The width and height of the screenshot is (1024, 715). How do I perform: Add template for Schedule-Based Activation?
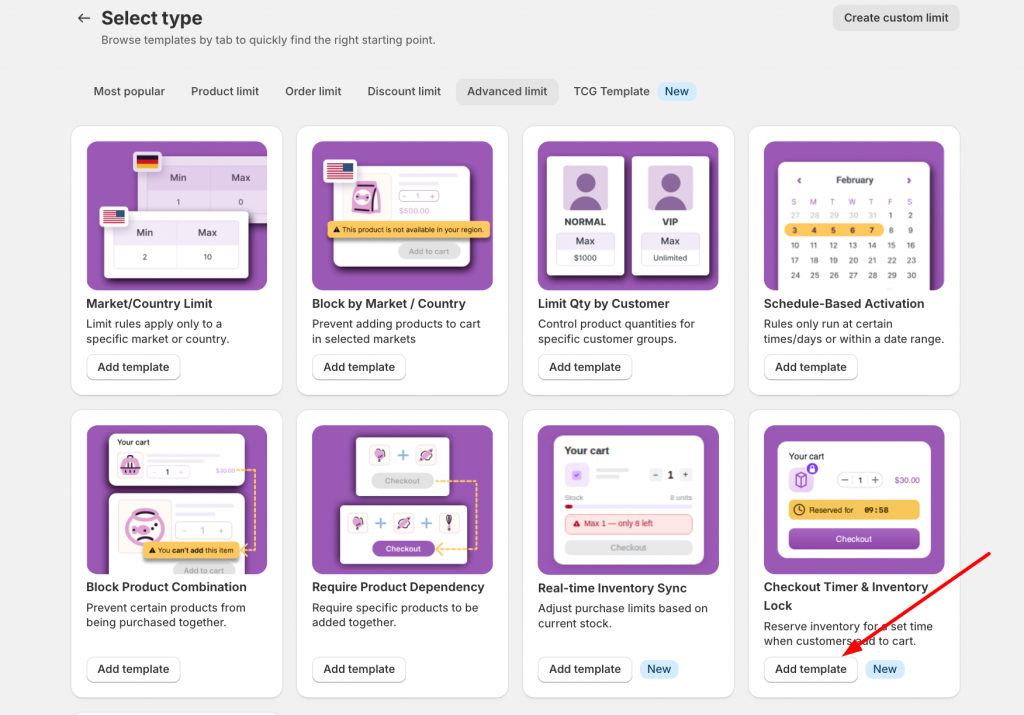[810, 367]
